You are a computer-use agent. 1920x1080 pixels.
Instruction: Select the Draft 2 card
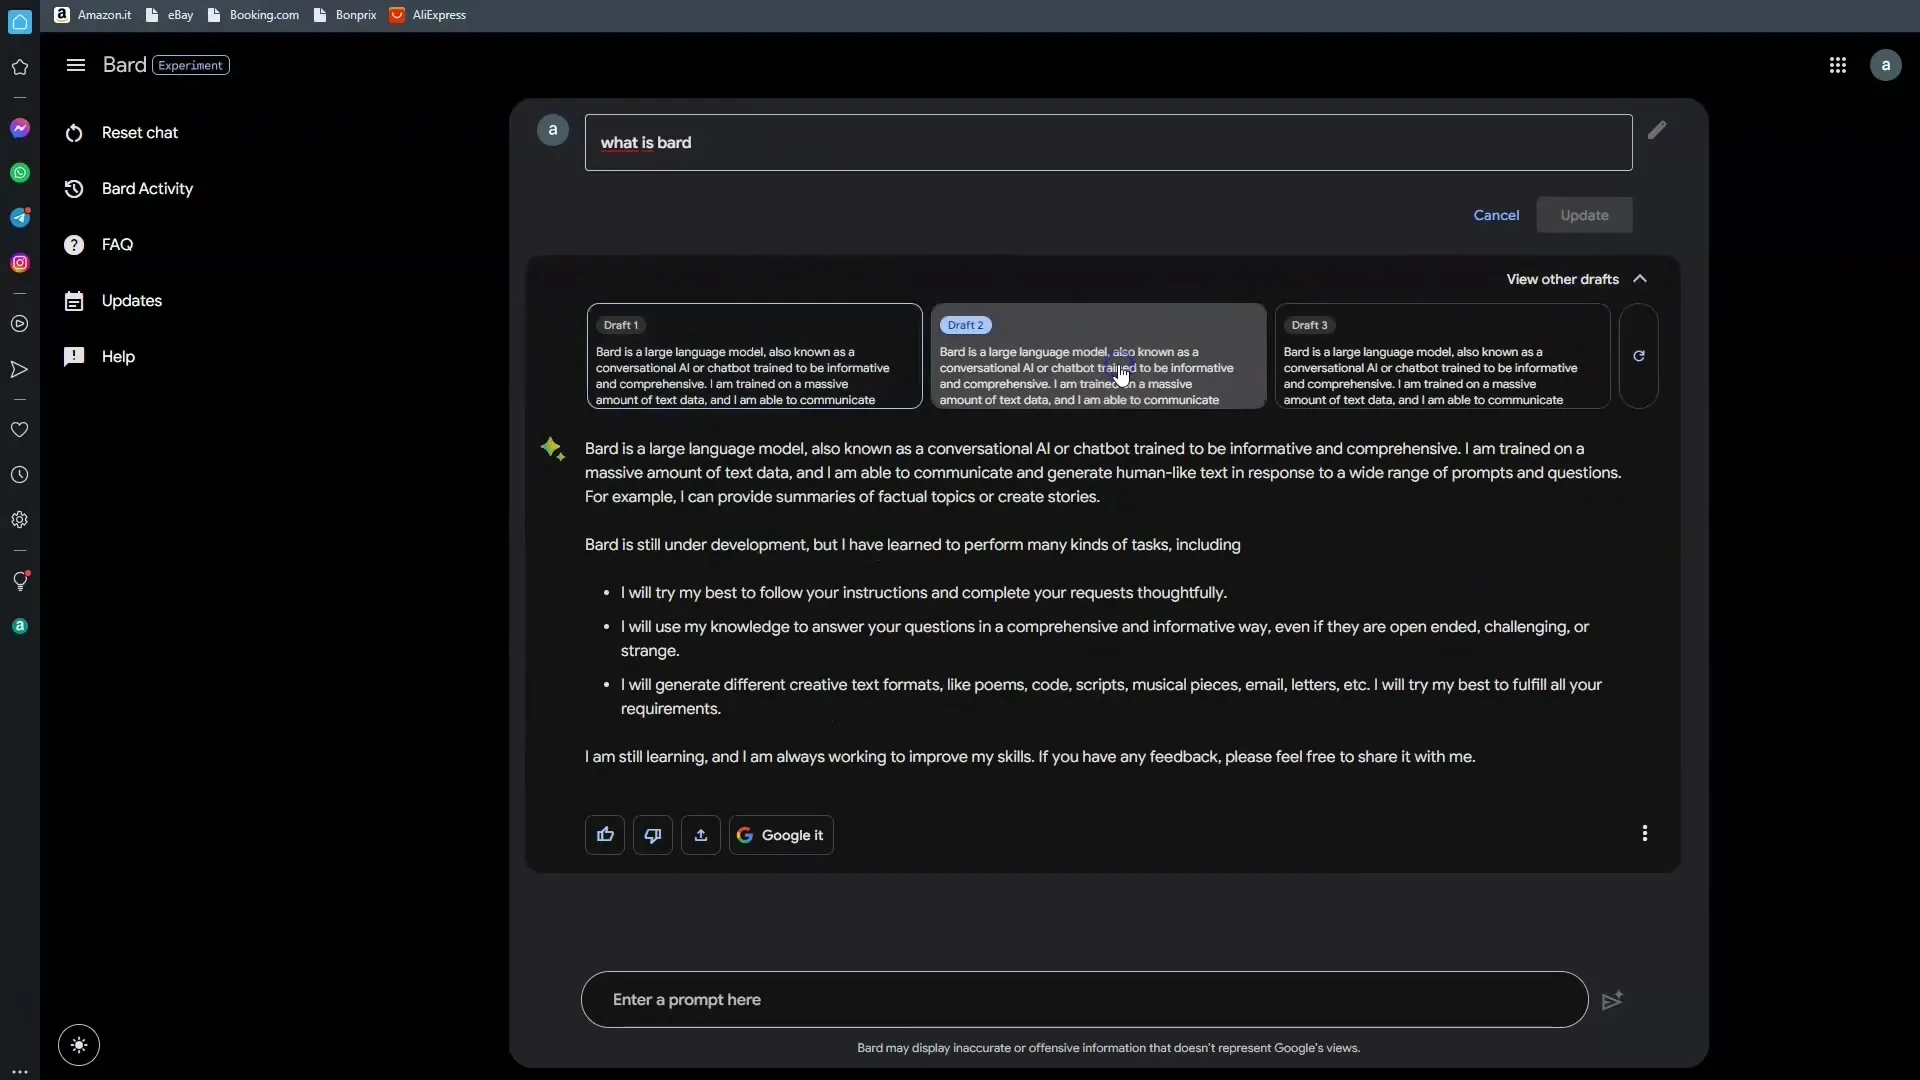coord(1098,356)
